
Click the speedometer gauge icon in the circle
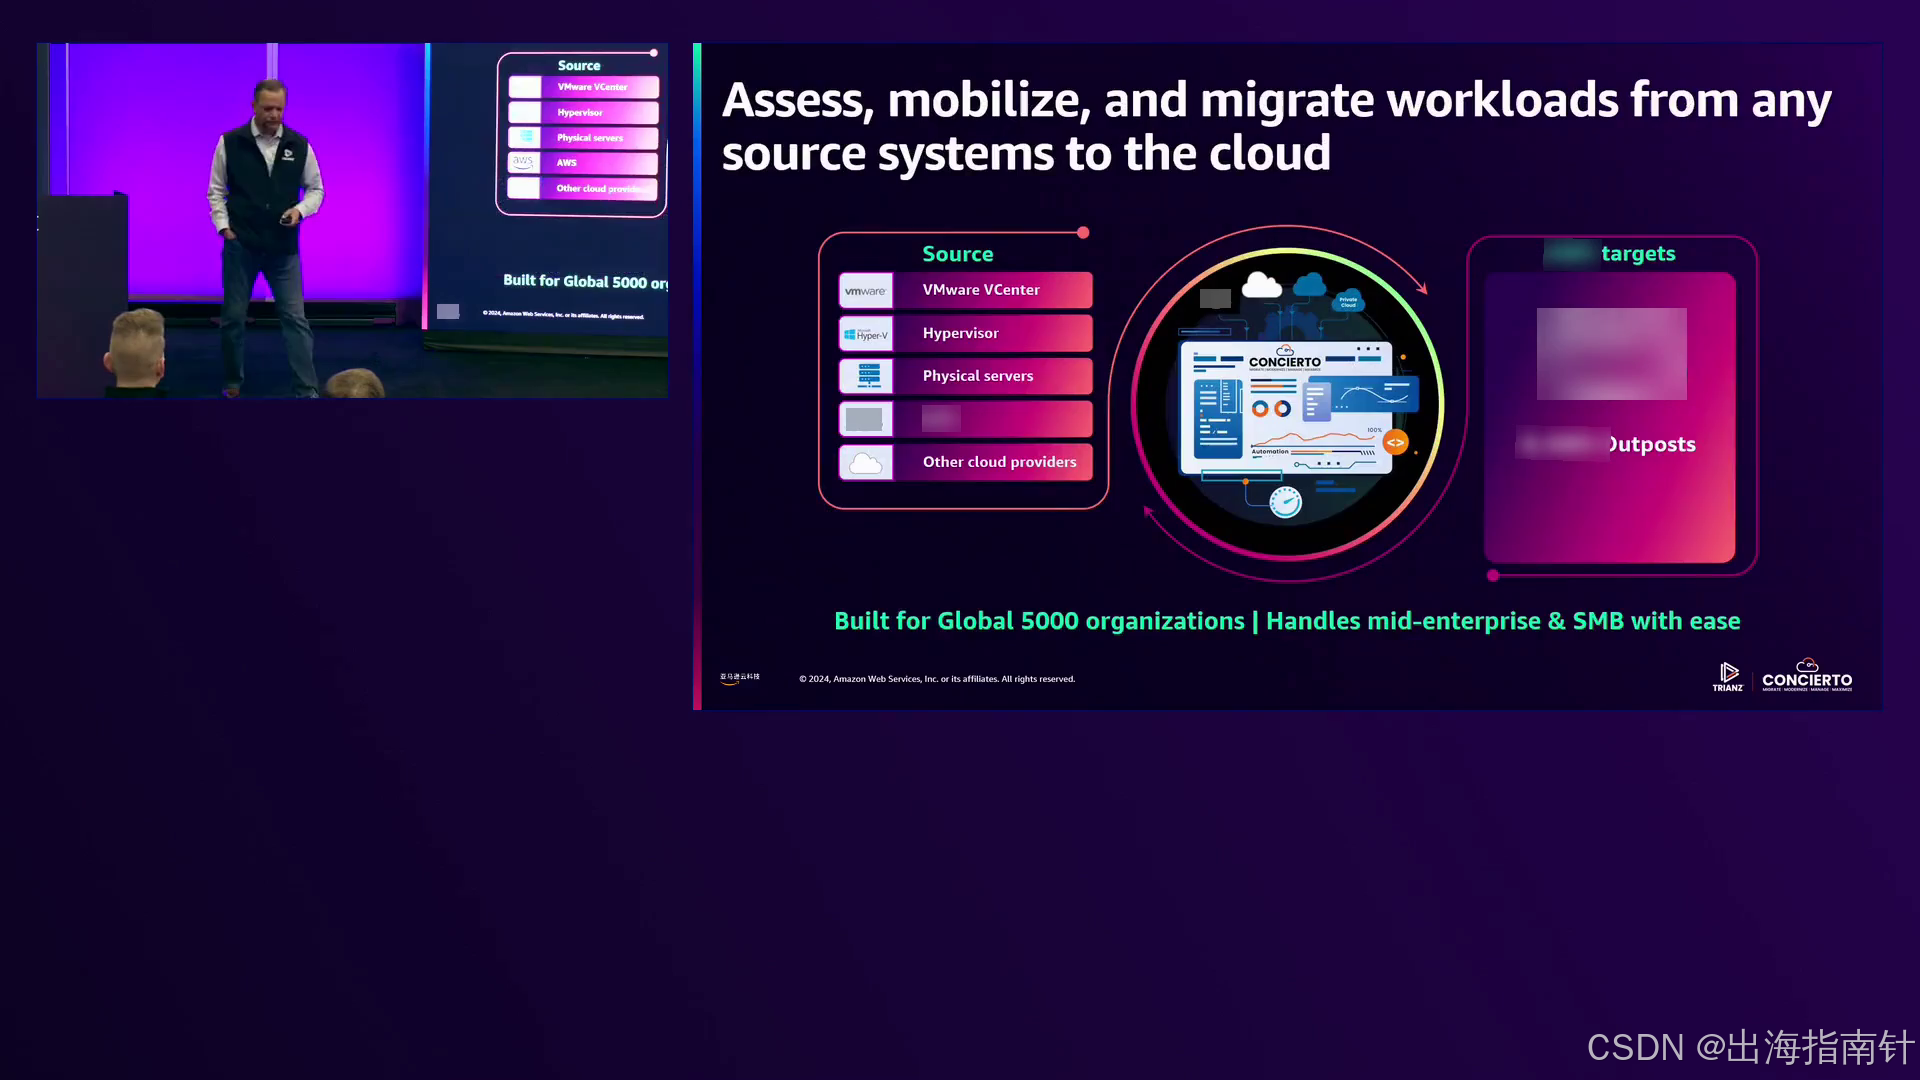click(x=1285, y=502)
